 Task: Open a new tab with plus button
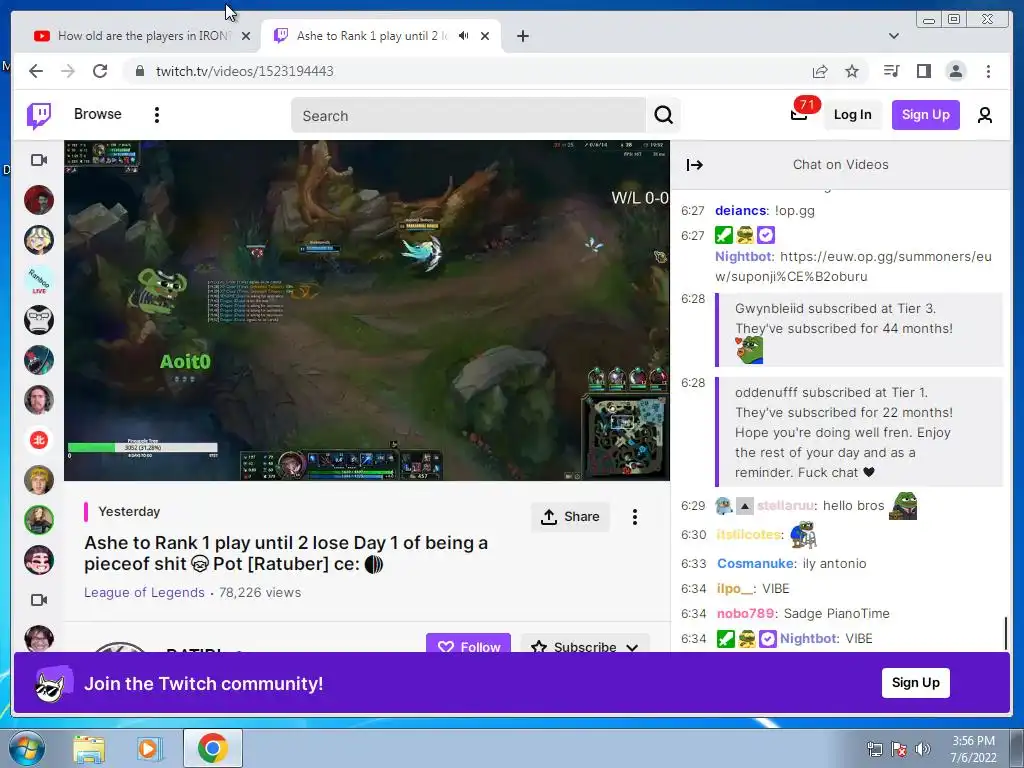[x=522, y=36]
